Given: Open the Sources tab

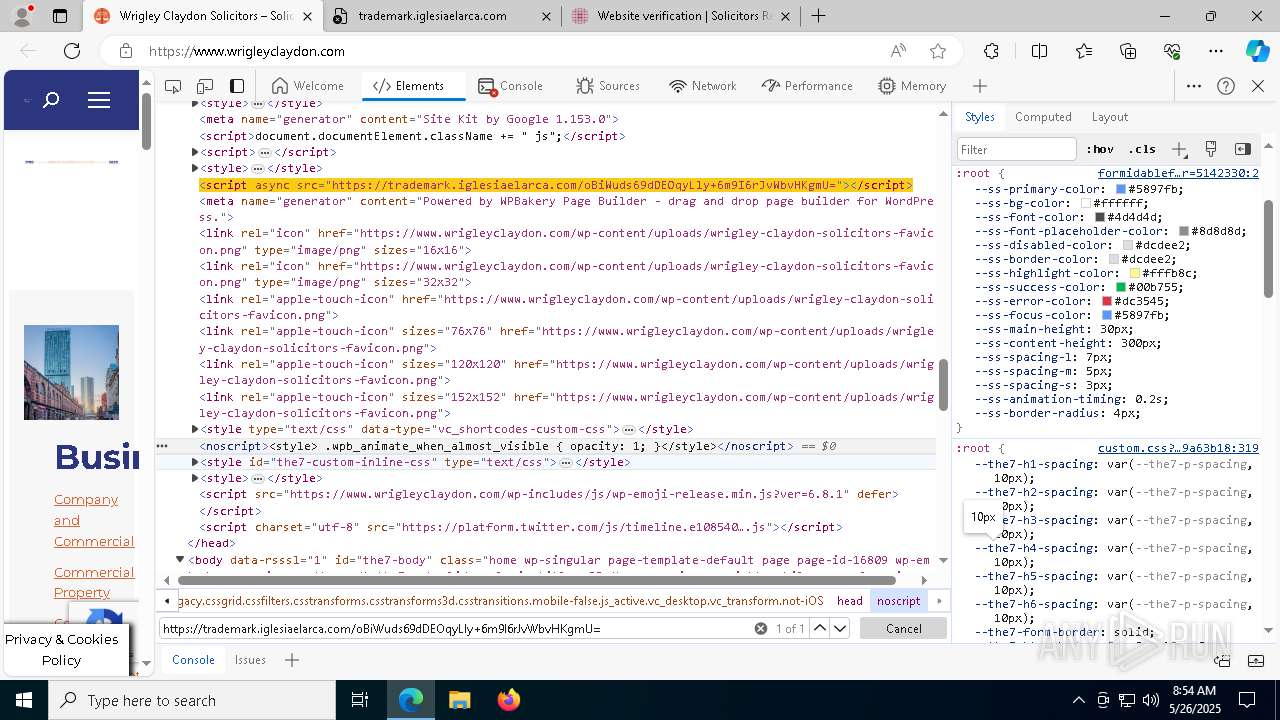Looking at the screenshot, I should pyautogui.click(x=608, y=86).
